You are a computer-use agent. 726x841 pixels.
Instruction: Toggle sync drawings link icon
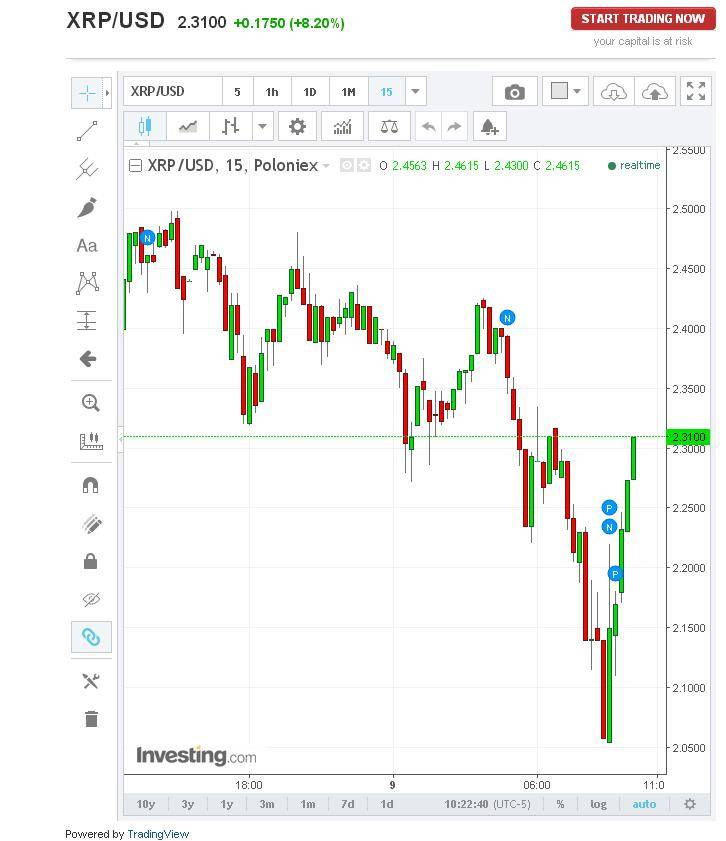pyautogui.click(x=91, y=637)
